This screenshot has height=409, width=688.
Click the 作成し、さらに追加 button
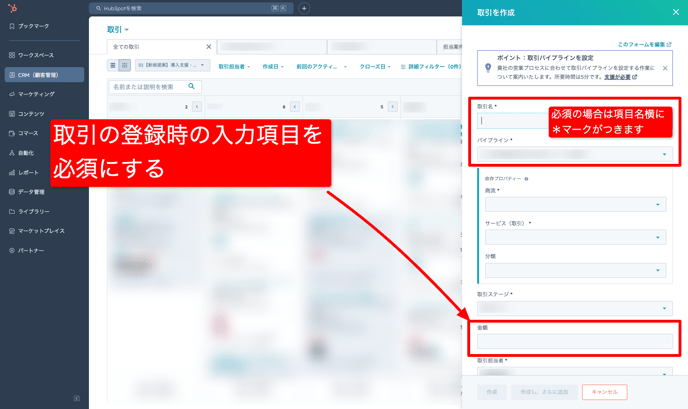click(x=544, y=392)
